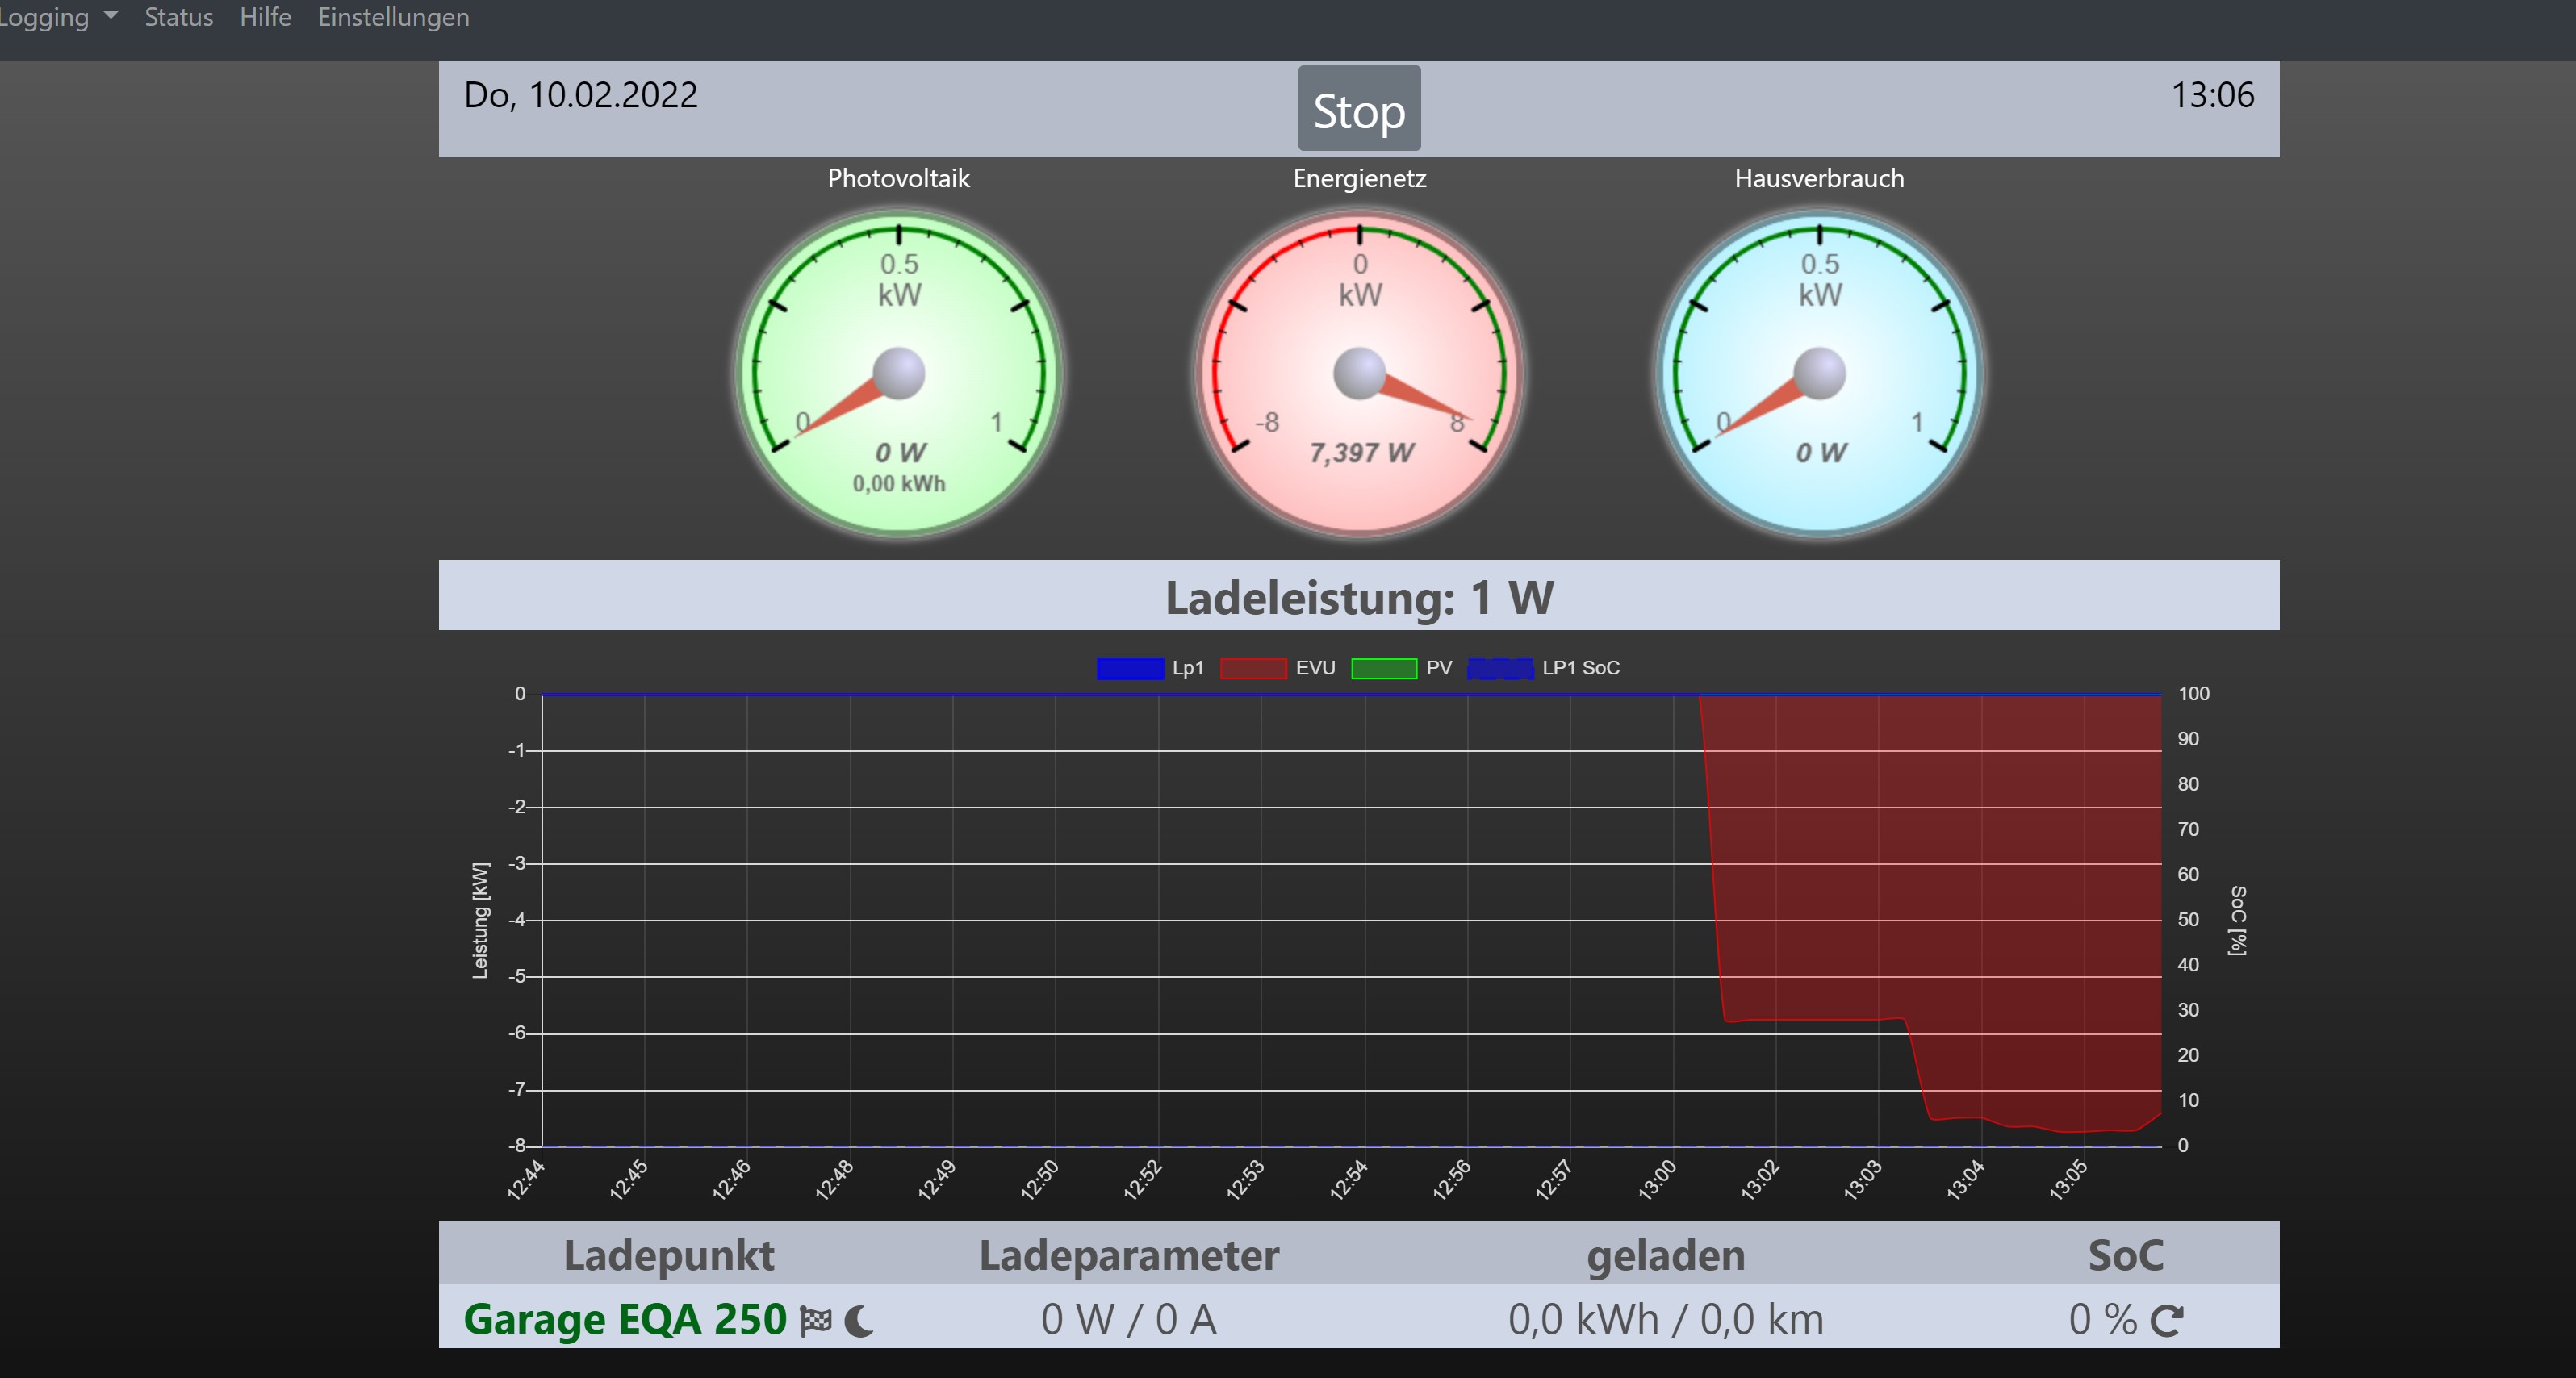
Task: Toggle the Lp1 dataset in the chart legend
Action: pos(1150,668)
